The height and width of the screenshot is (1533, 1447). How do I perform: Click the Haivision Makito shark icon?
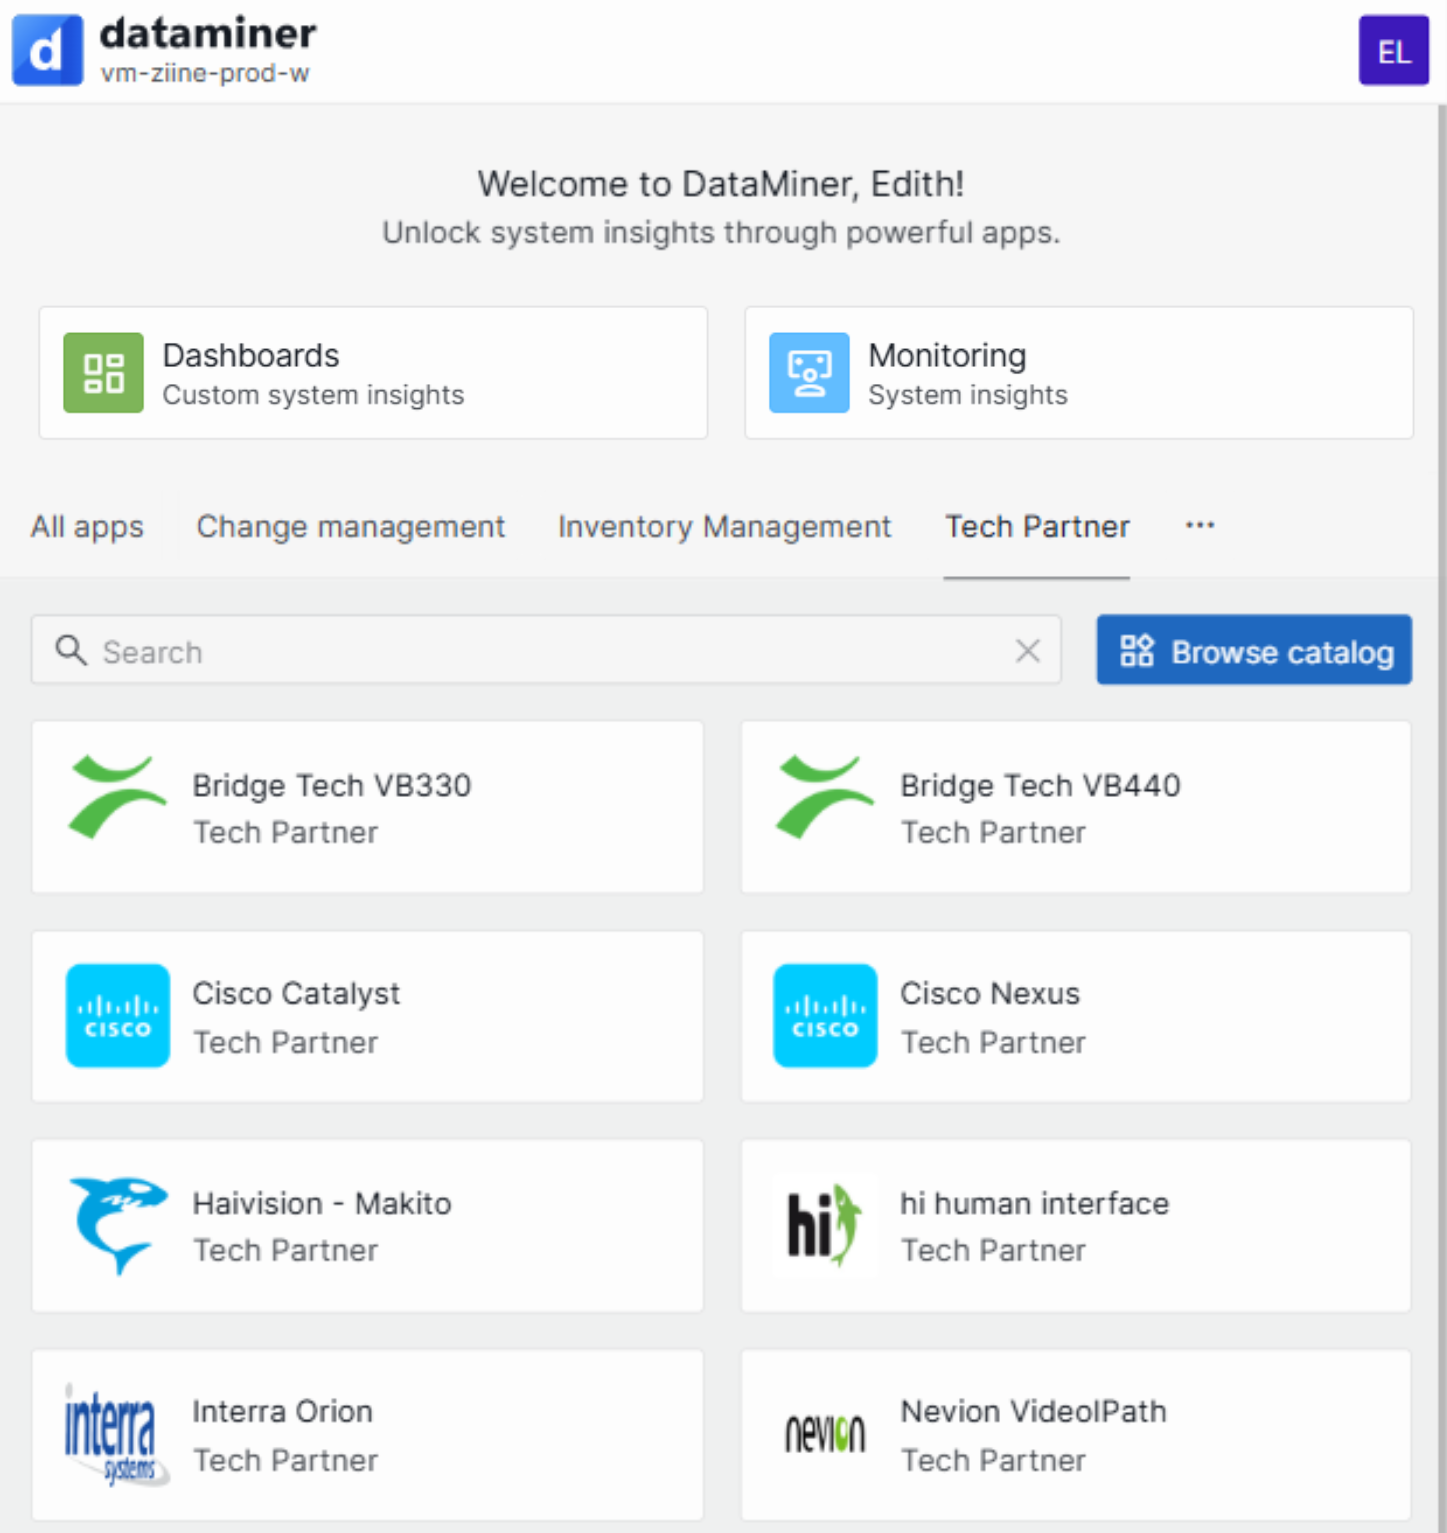[x=117, y=1226]
